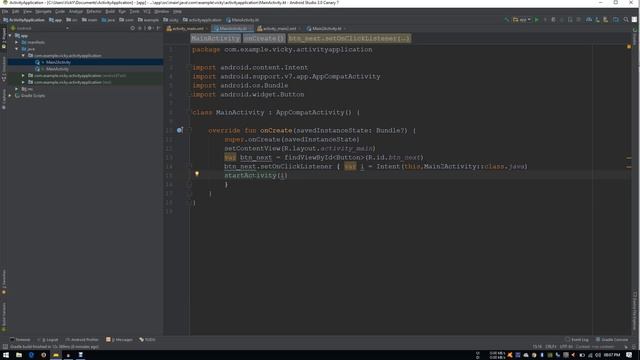The height and width of the screenshot is (360, 640).
Task: Collapse the java folder node
Action: (17, 49)
